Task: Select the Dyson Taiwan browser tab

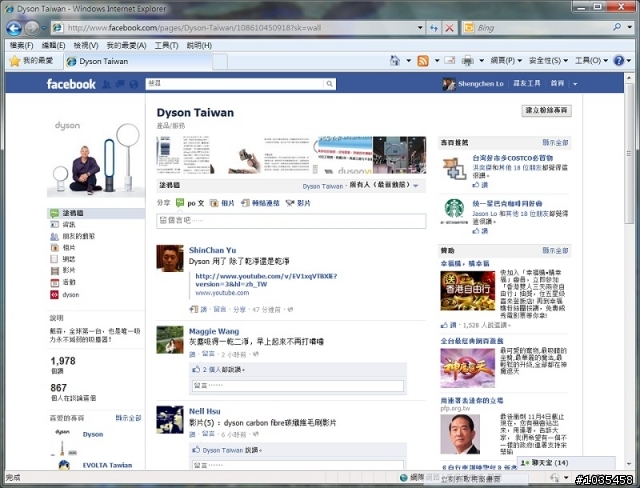Action: 138,61
